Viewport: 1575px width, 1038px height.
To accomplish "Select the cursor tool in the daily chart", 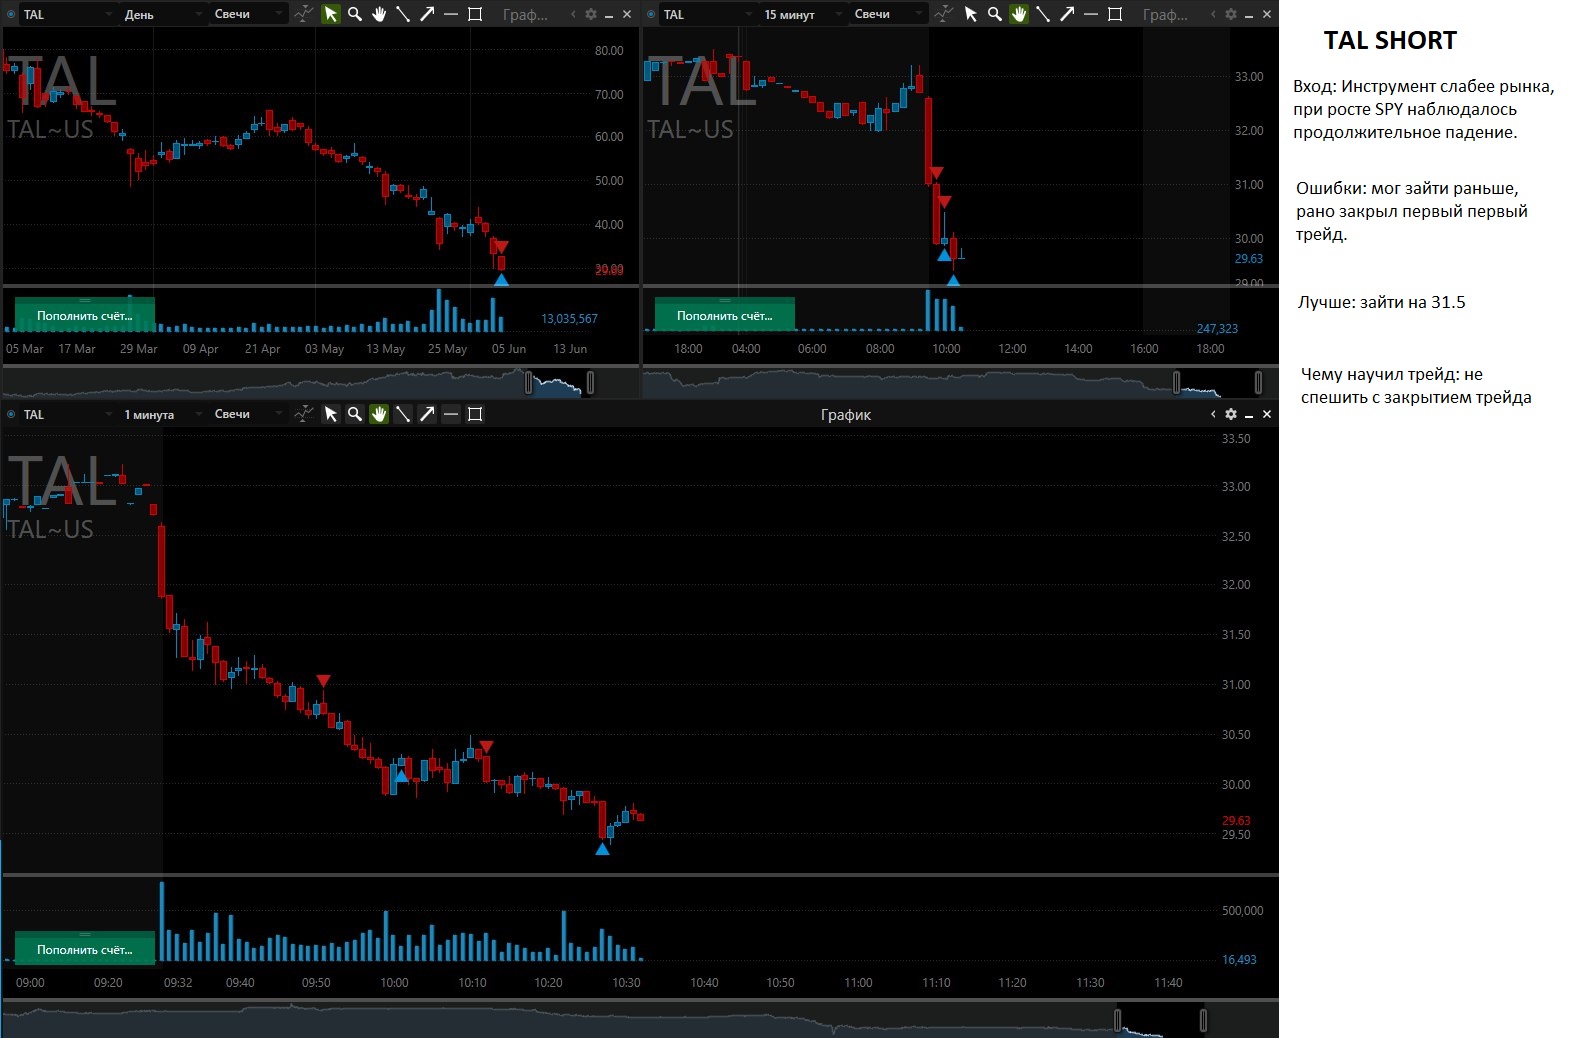I will point(331,14).
